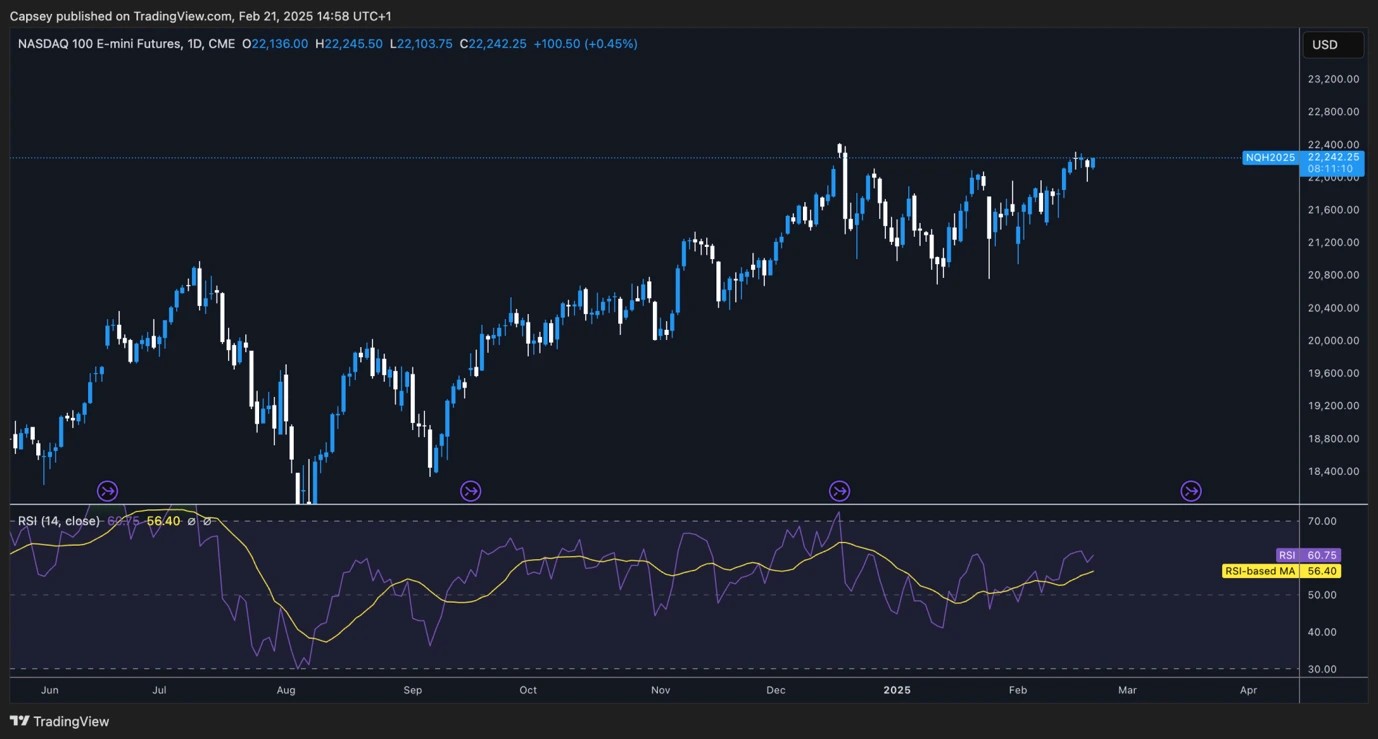Open the circled arrow marker below the August candles
The image size is (1378, 739).
tap(107, 491)
